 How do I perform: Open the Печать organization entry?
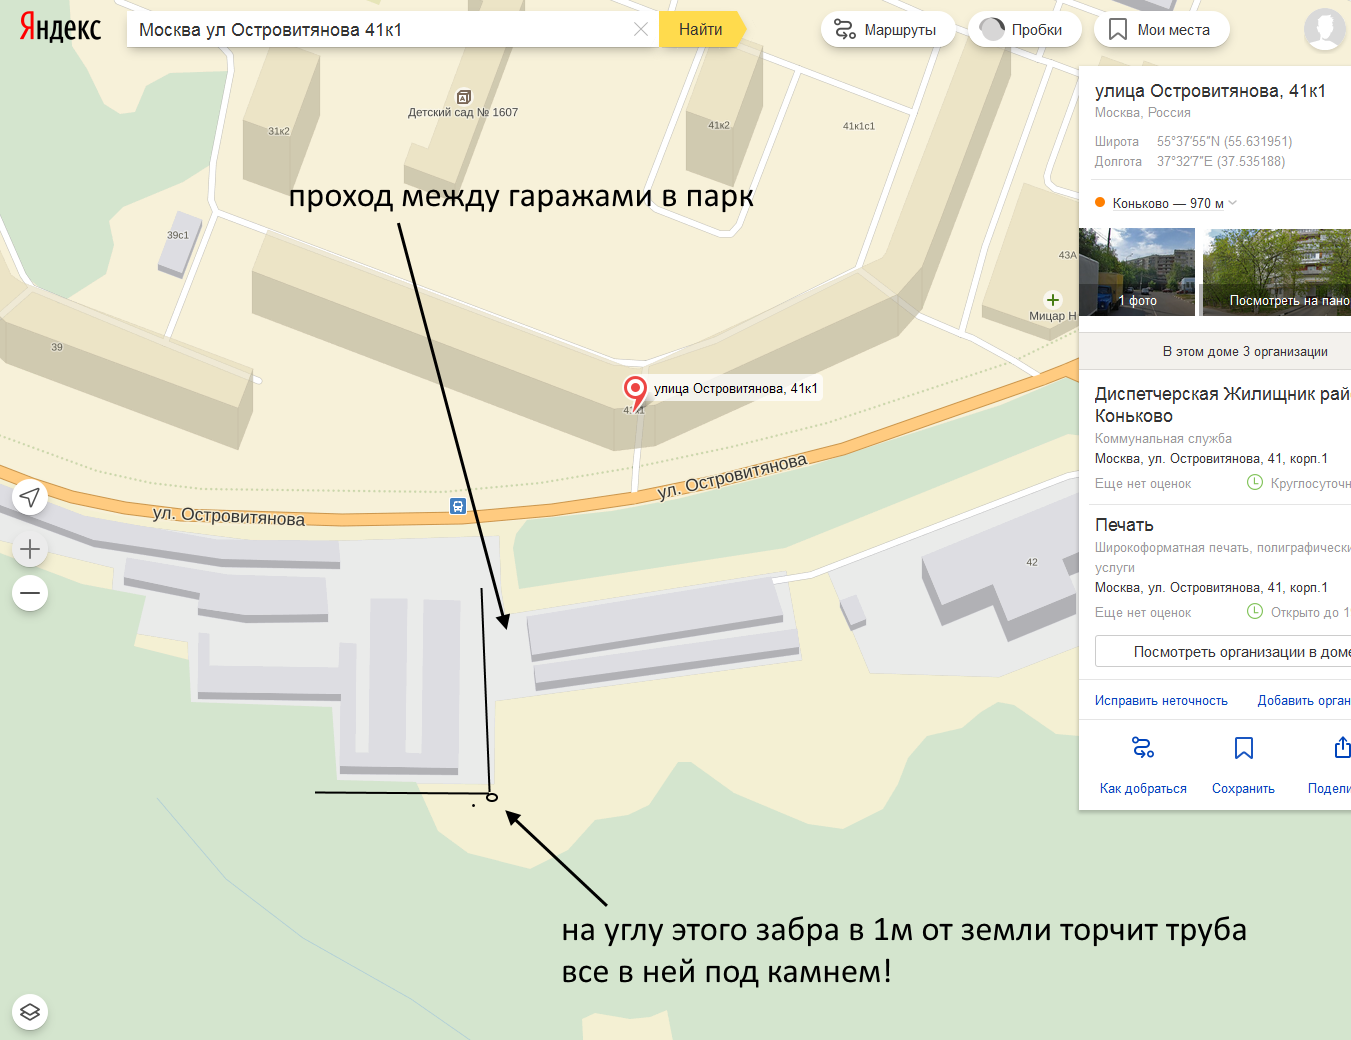[1124, 525]
